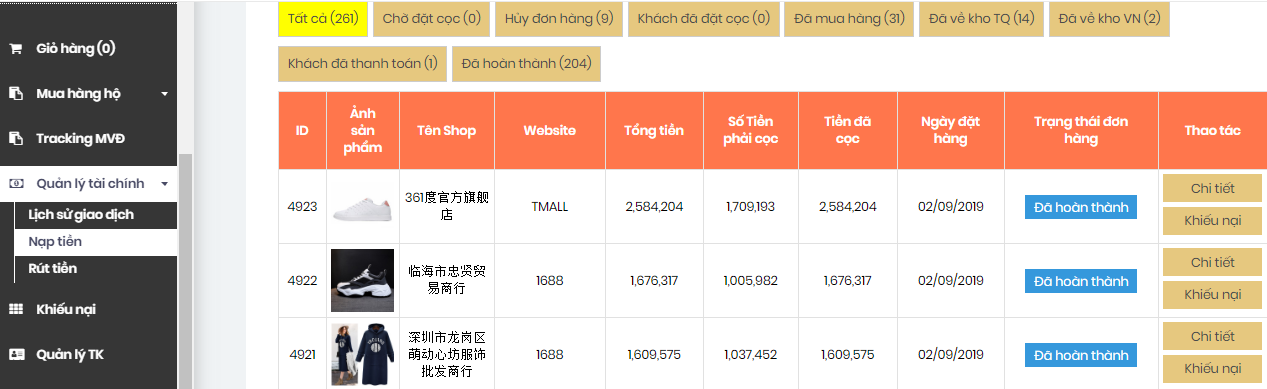Open Chi tiết for order 4923
This screenshot has height=389, width=1267.
click(1213, 188)
